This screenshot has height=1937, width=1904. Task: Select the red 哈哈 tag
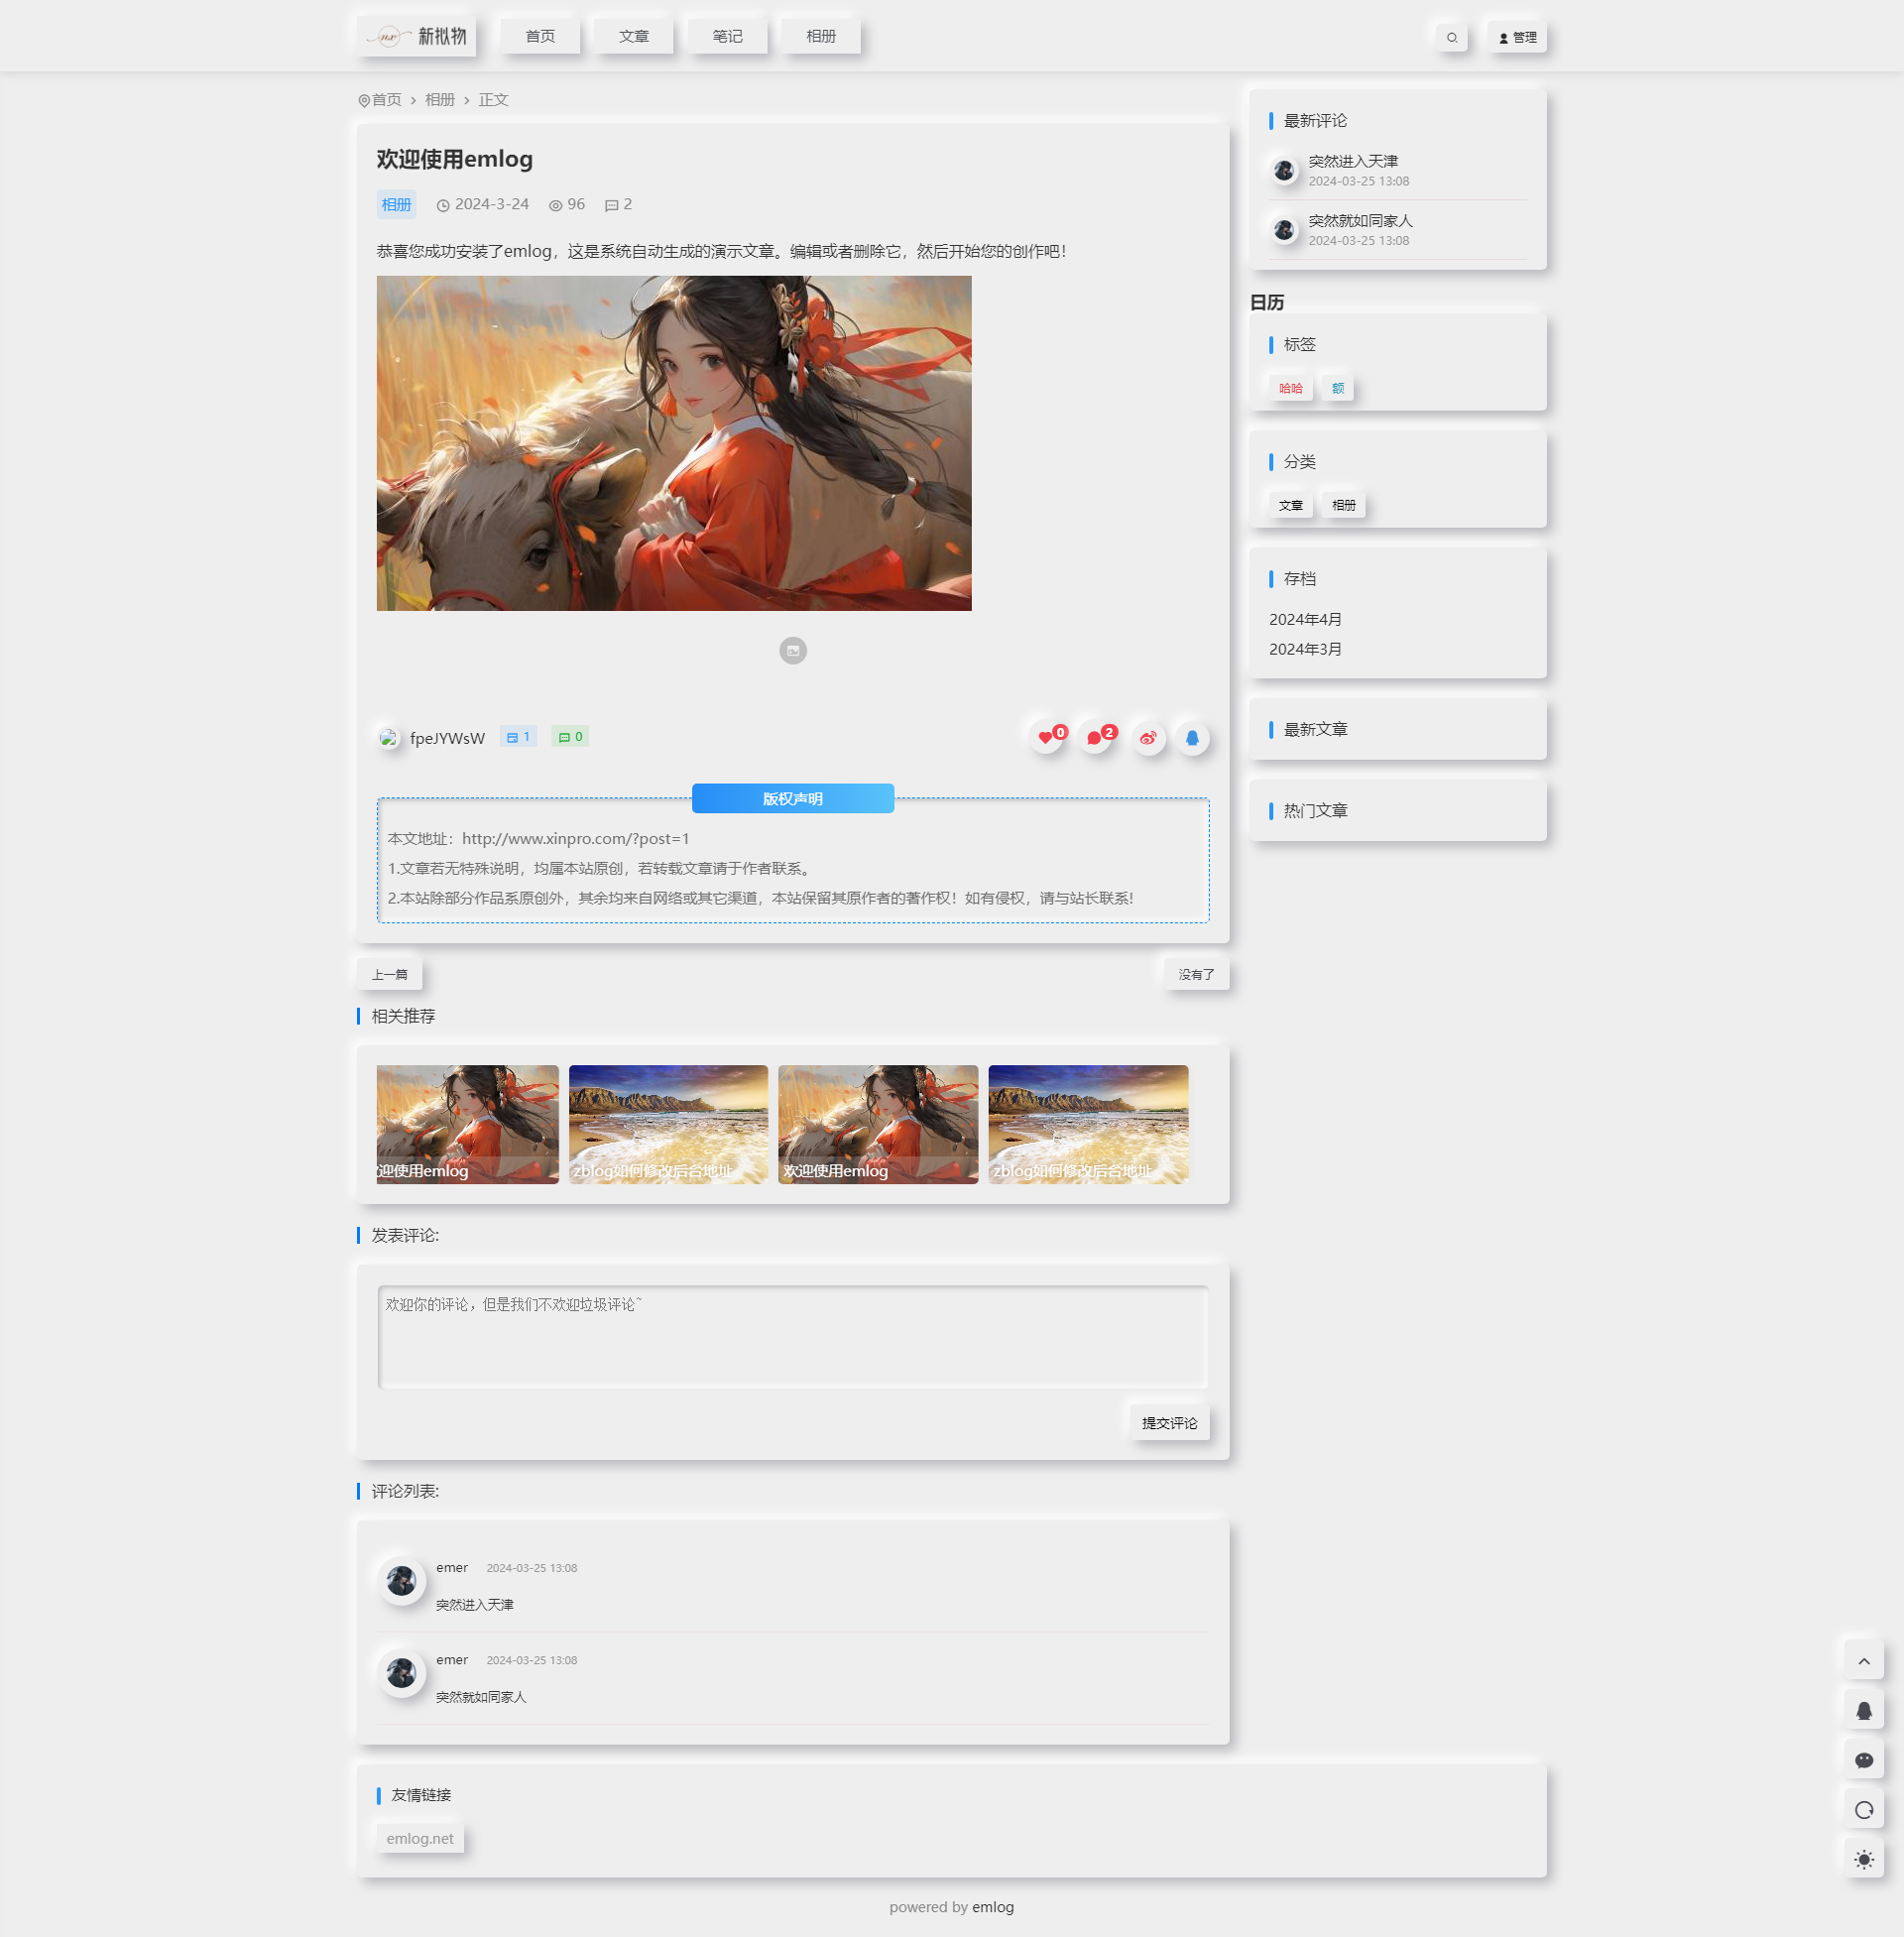(1290, 388)
